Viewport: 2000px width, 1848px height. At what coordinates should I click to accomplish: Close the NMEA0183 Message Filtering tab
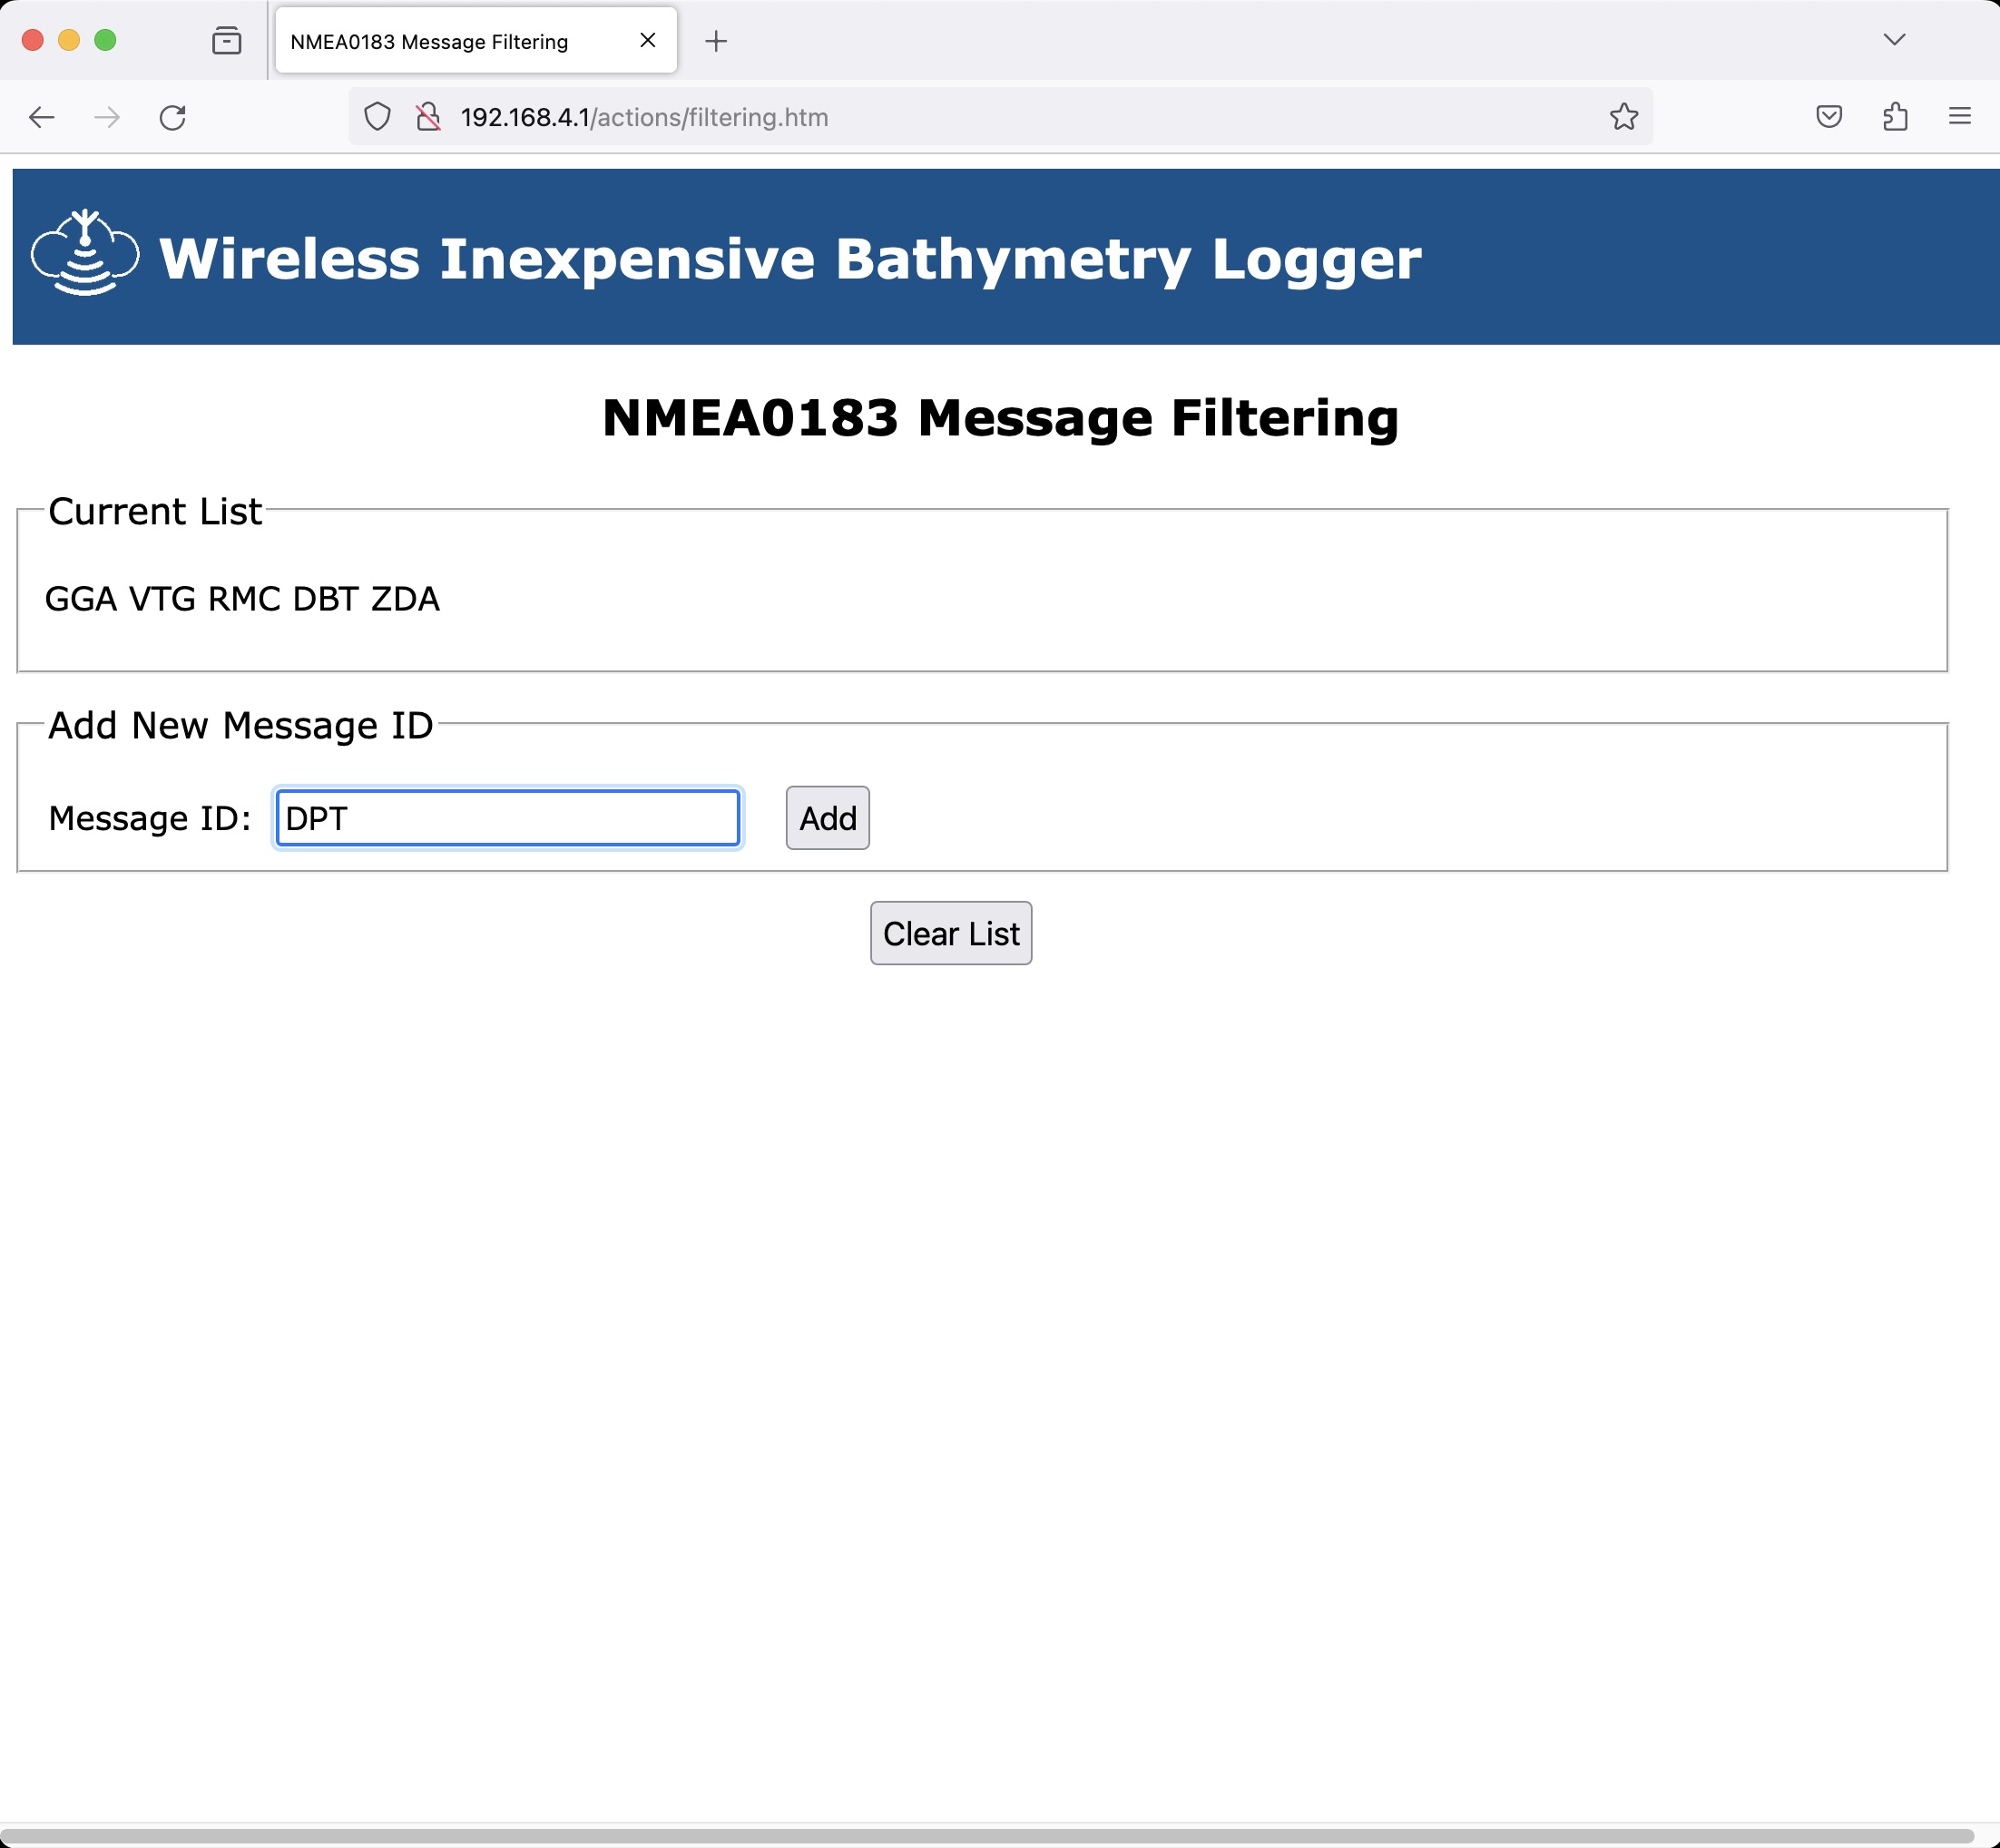[648, 40]
